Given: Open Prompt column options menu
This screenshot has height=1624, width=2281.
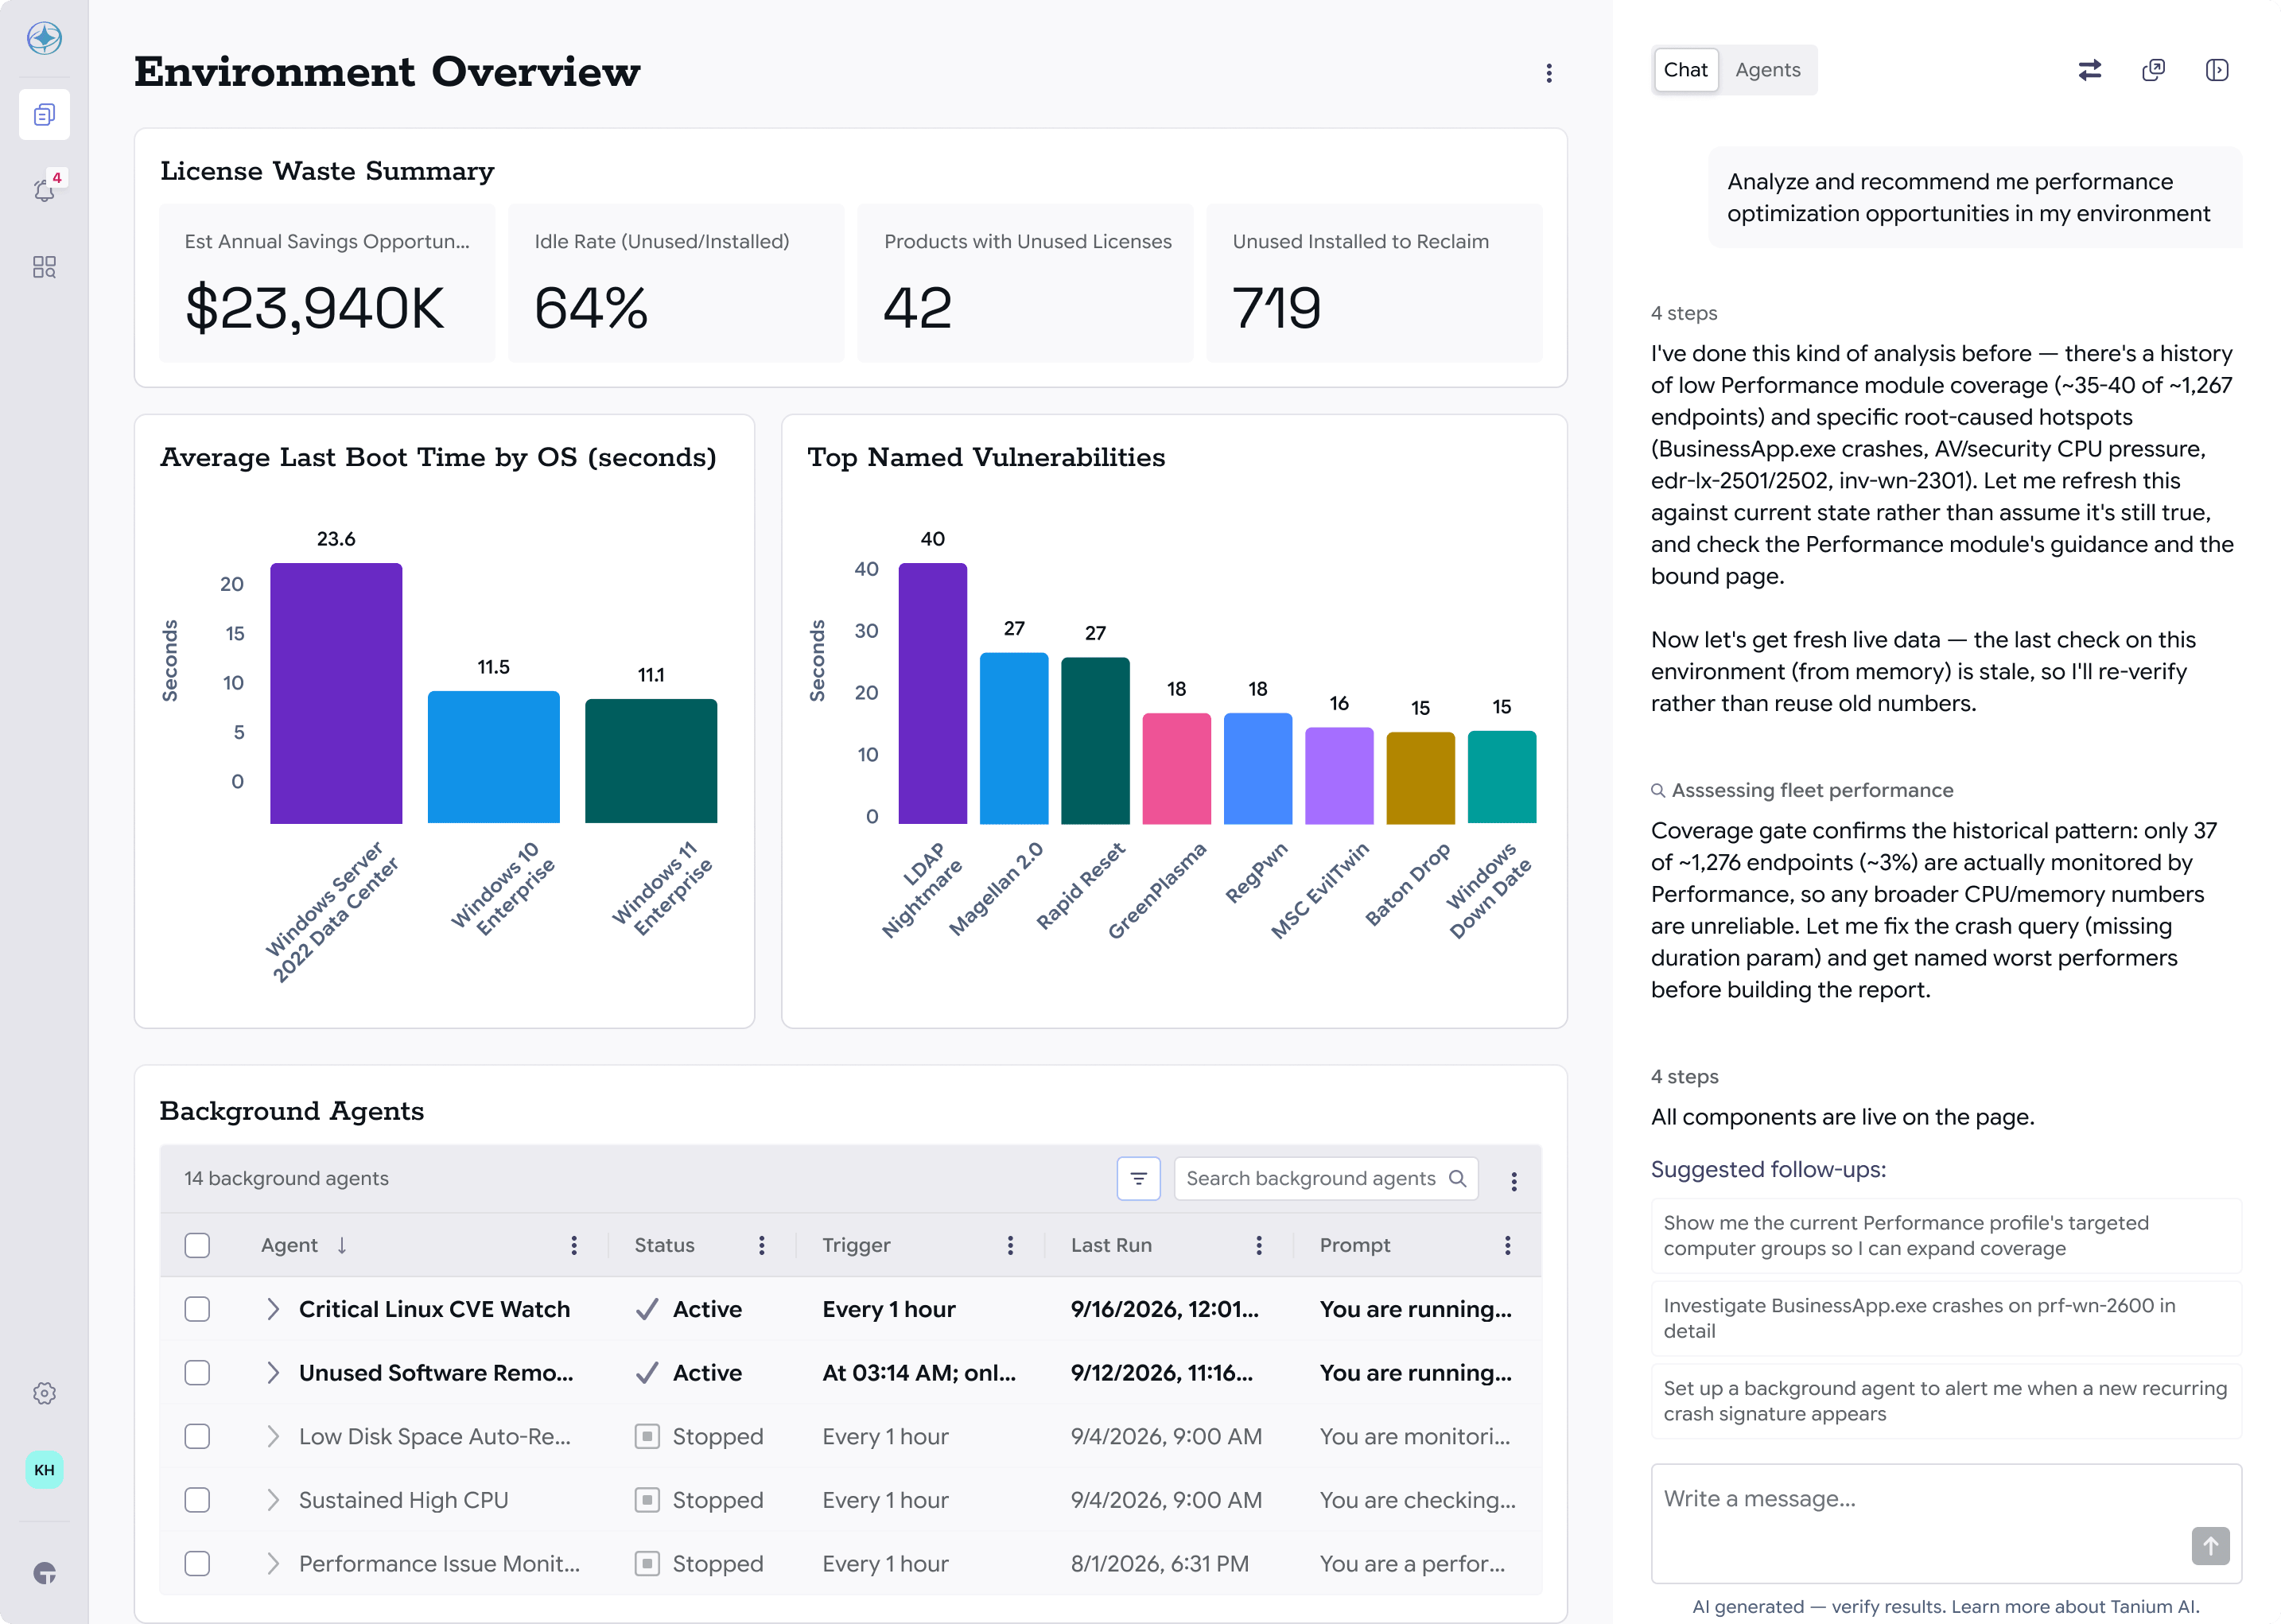Looking at the screenshot, I should pos(1508,1245).
